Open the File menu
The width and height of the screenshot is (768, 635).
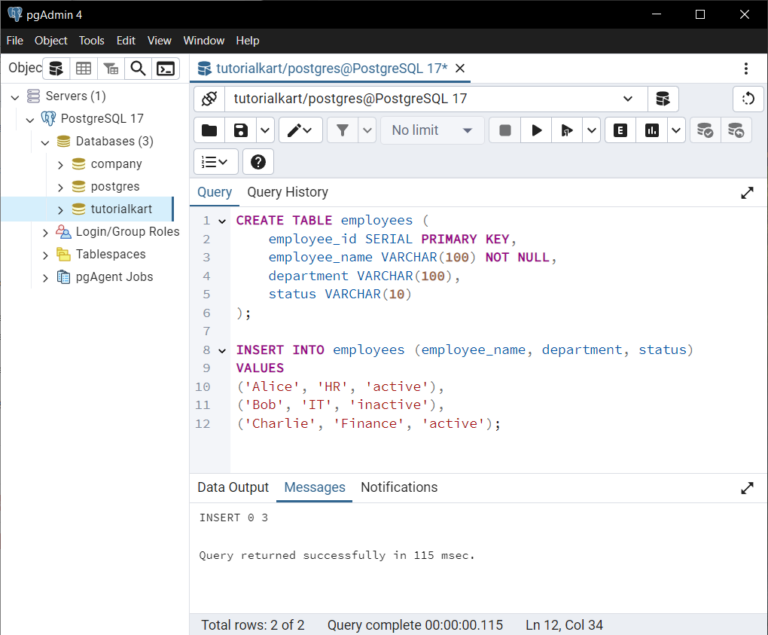(x=15, y=41)
